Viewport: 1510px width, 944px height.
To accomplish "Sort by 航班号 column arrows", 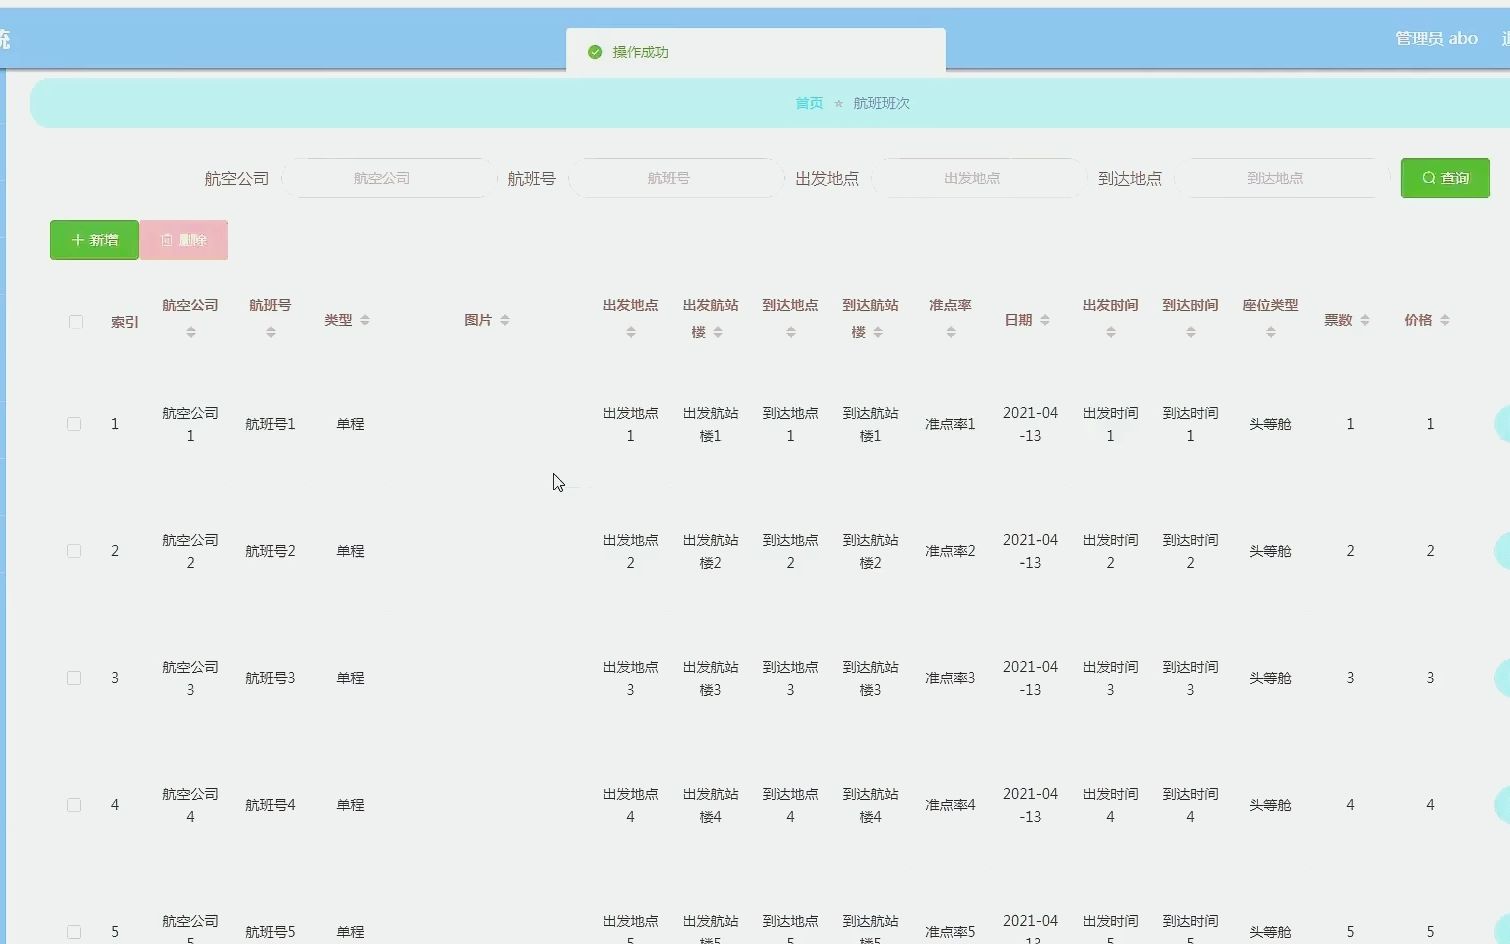I will pyautogui.click(x=271, y=332).
